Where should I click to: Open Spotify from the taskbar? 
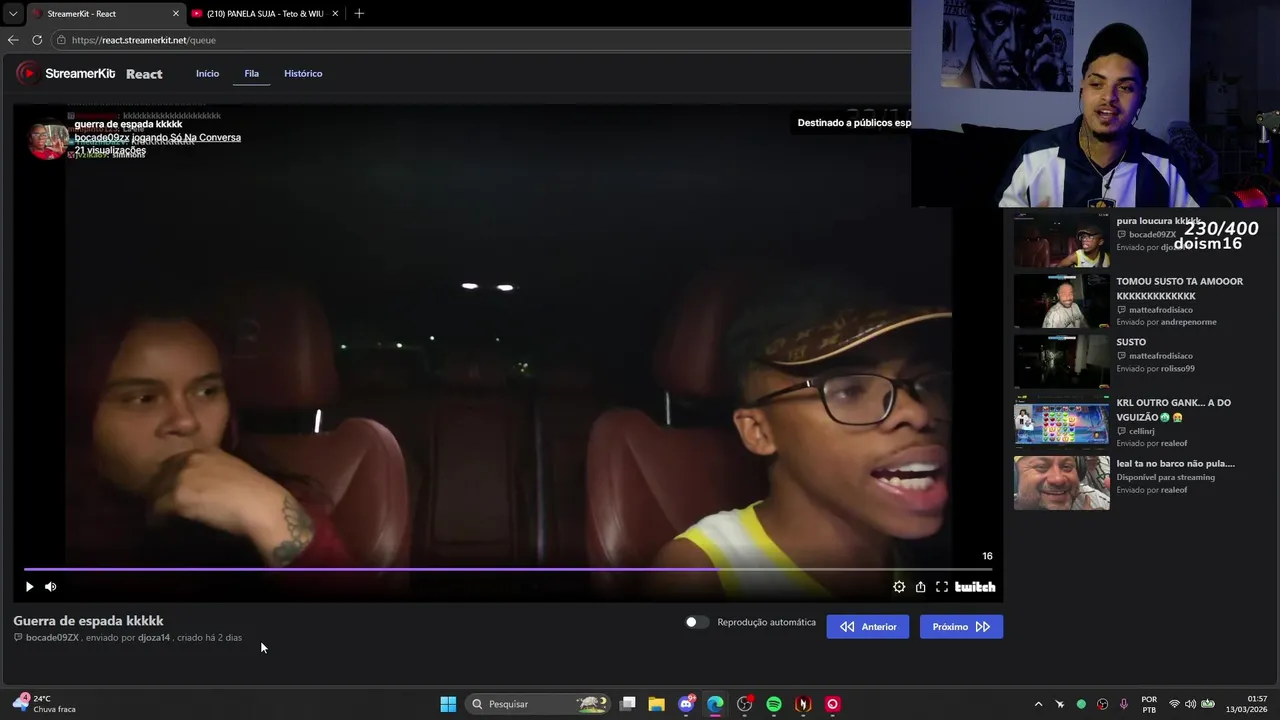point(774,704)
